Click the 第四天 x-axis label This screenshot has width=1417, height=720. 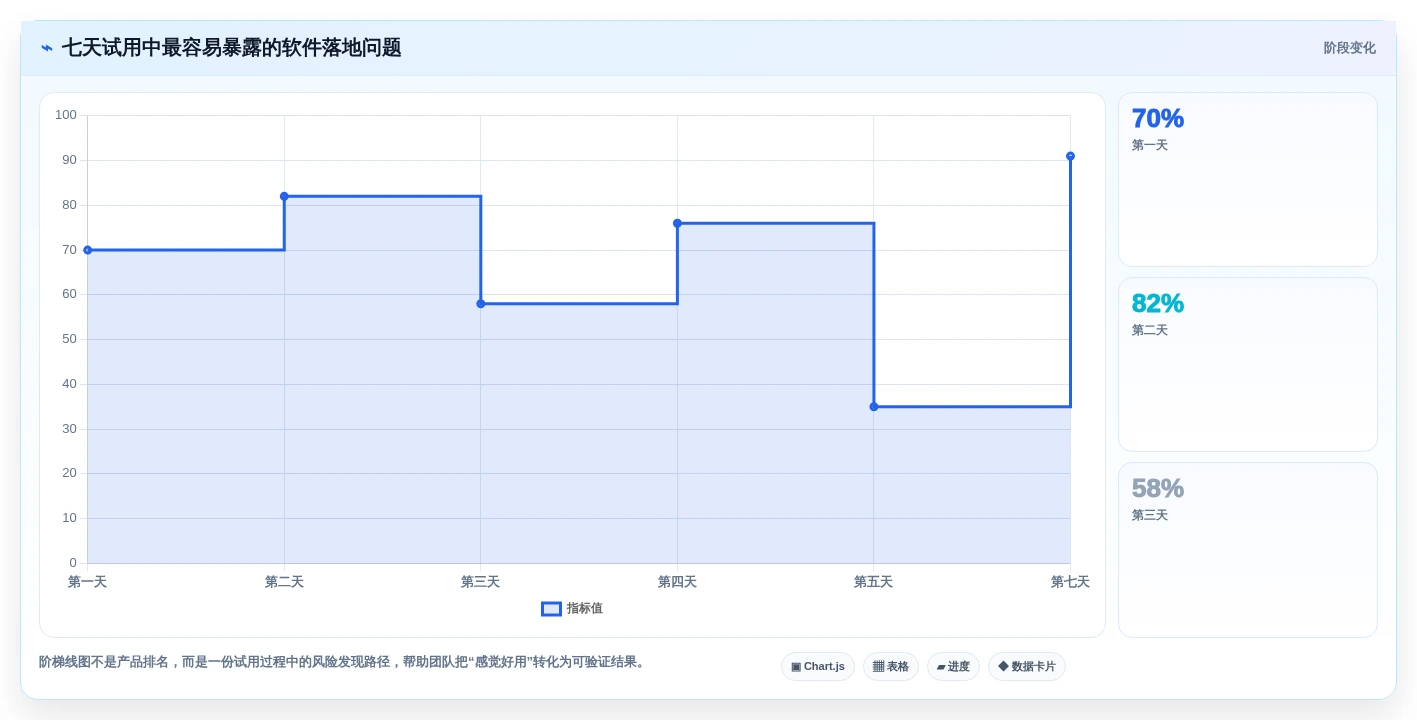click(x=677, y=582)
